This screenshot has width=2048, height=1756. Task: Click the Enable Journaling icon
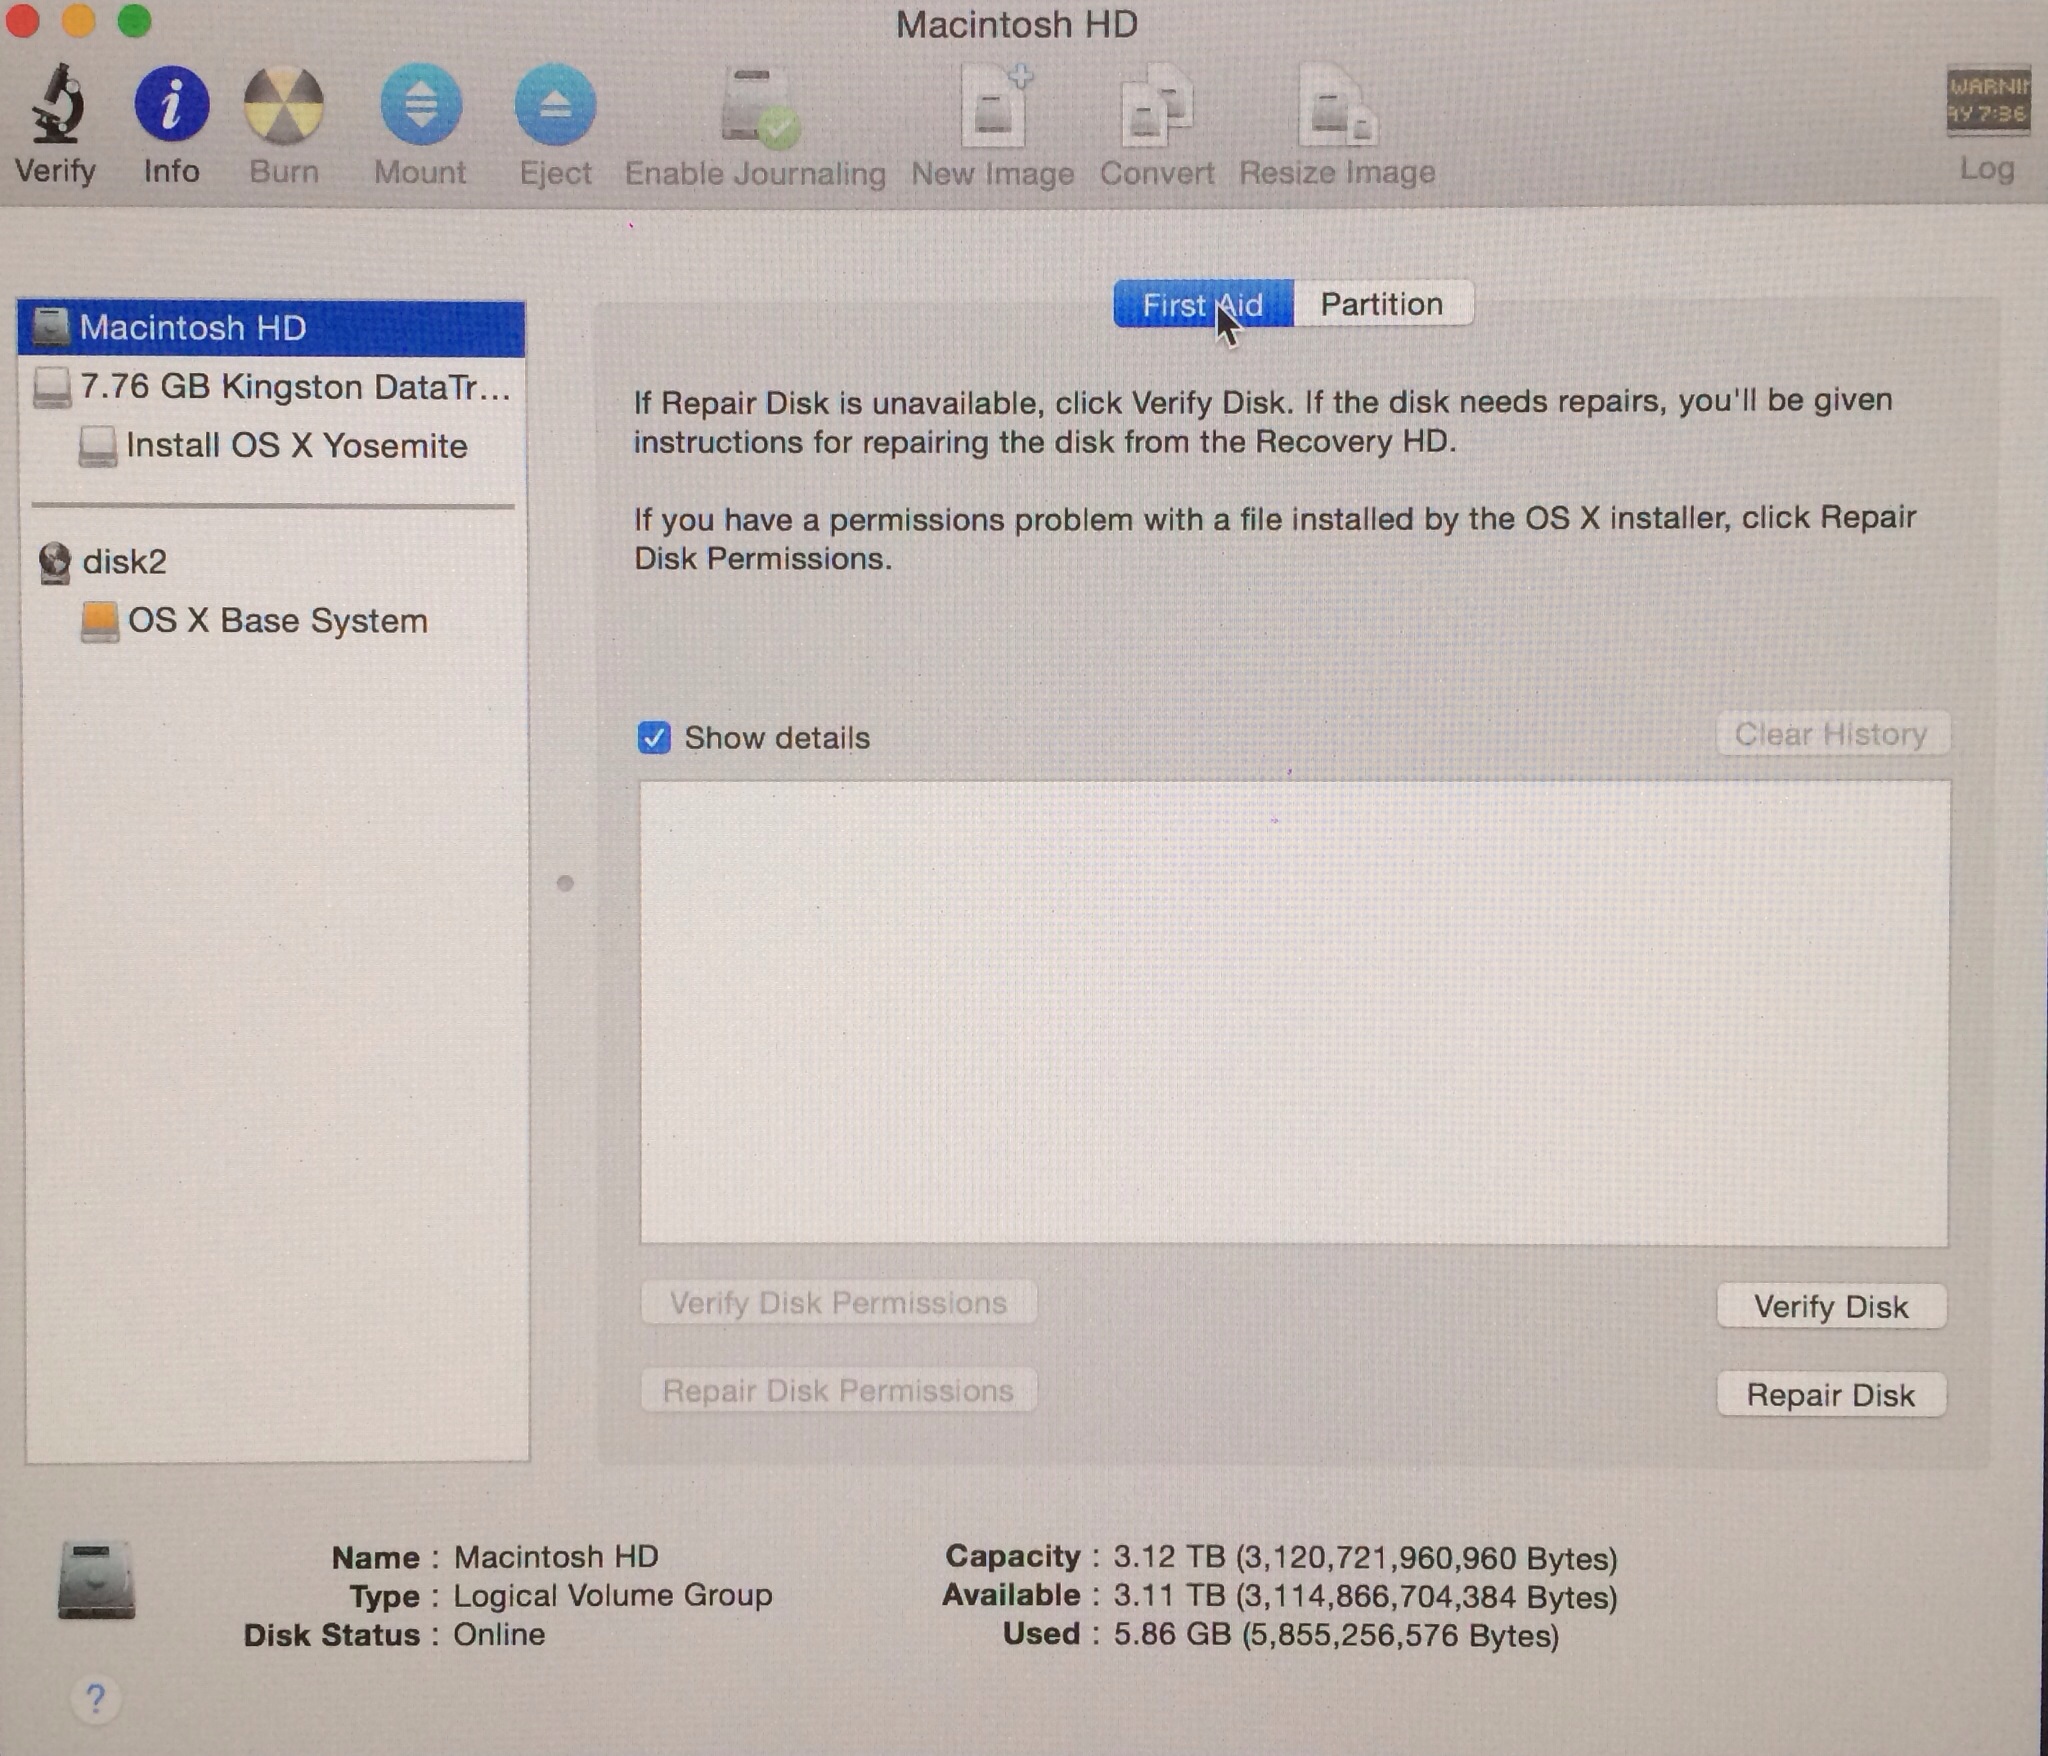pyautogui.click(x=756, y=108)
